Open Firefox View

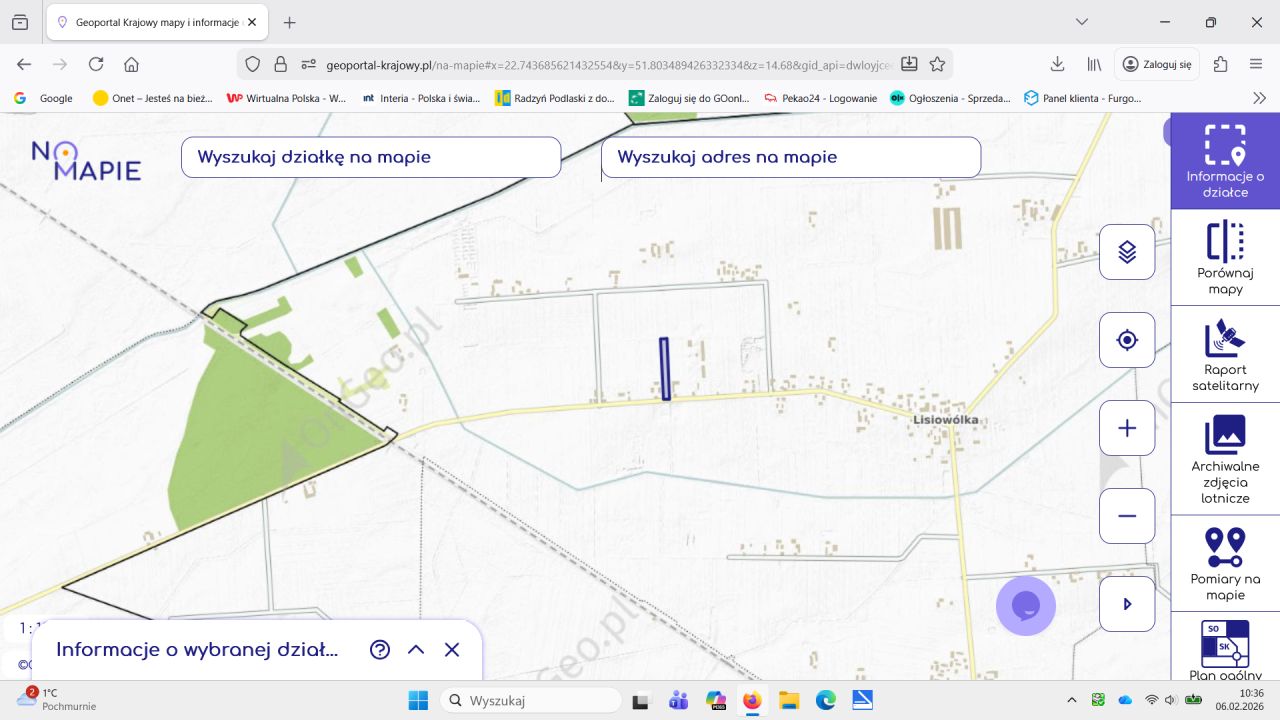[20, 22]
